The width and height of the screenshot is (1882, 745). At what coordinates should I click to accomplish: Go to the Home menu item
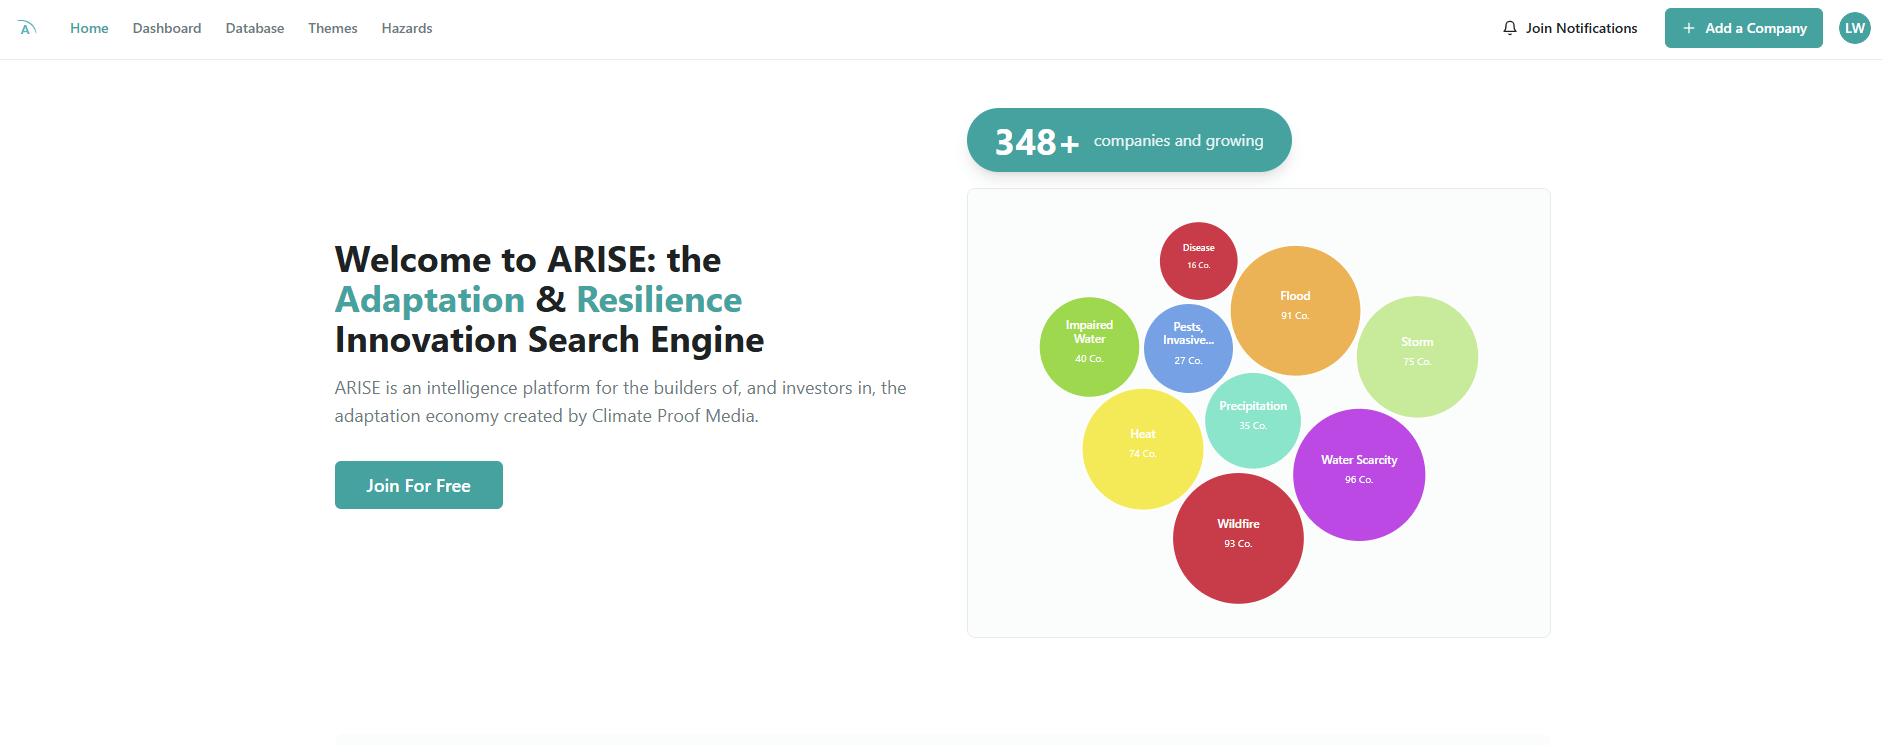point(89,28)
